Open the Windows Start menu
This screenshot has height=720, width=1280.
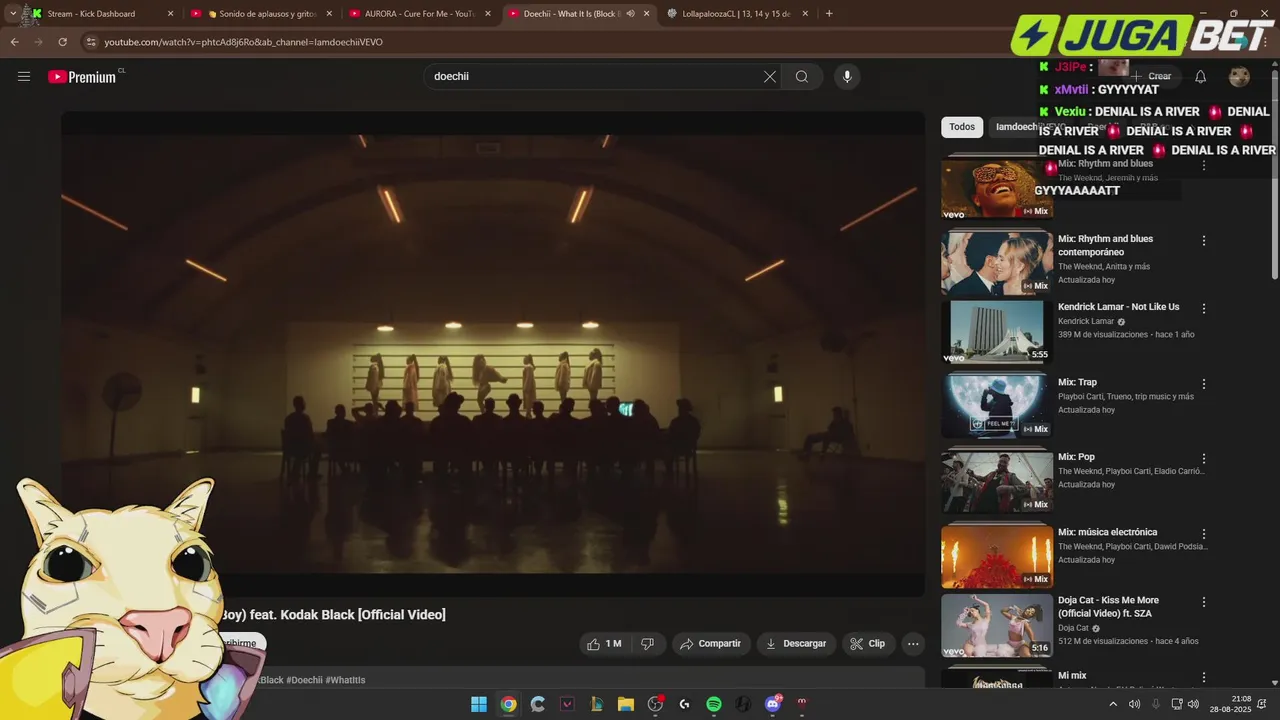479,704
